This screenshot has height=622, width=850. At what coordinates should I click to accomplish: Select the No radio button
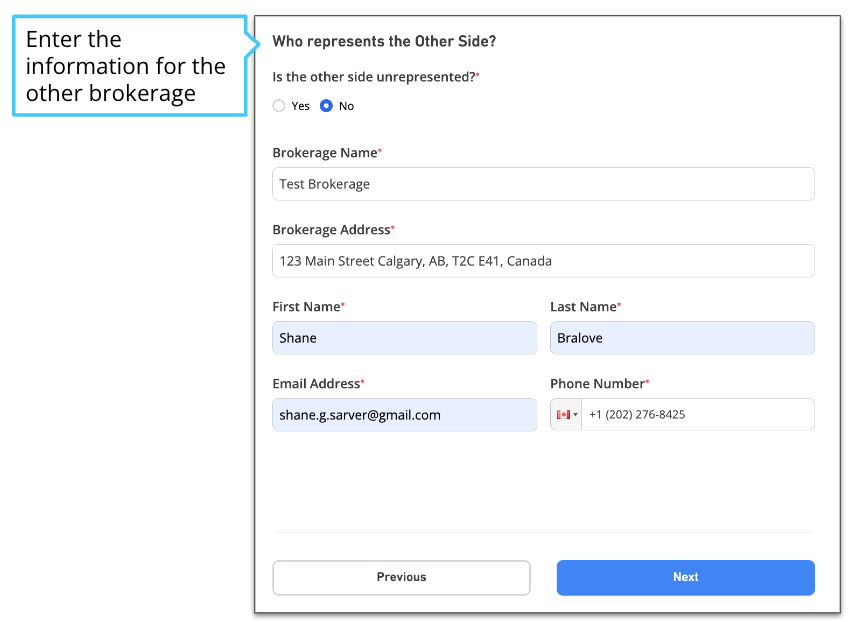(x=326, y=106)
